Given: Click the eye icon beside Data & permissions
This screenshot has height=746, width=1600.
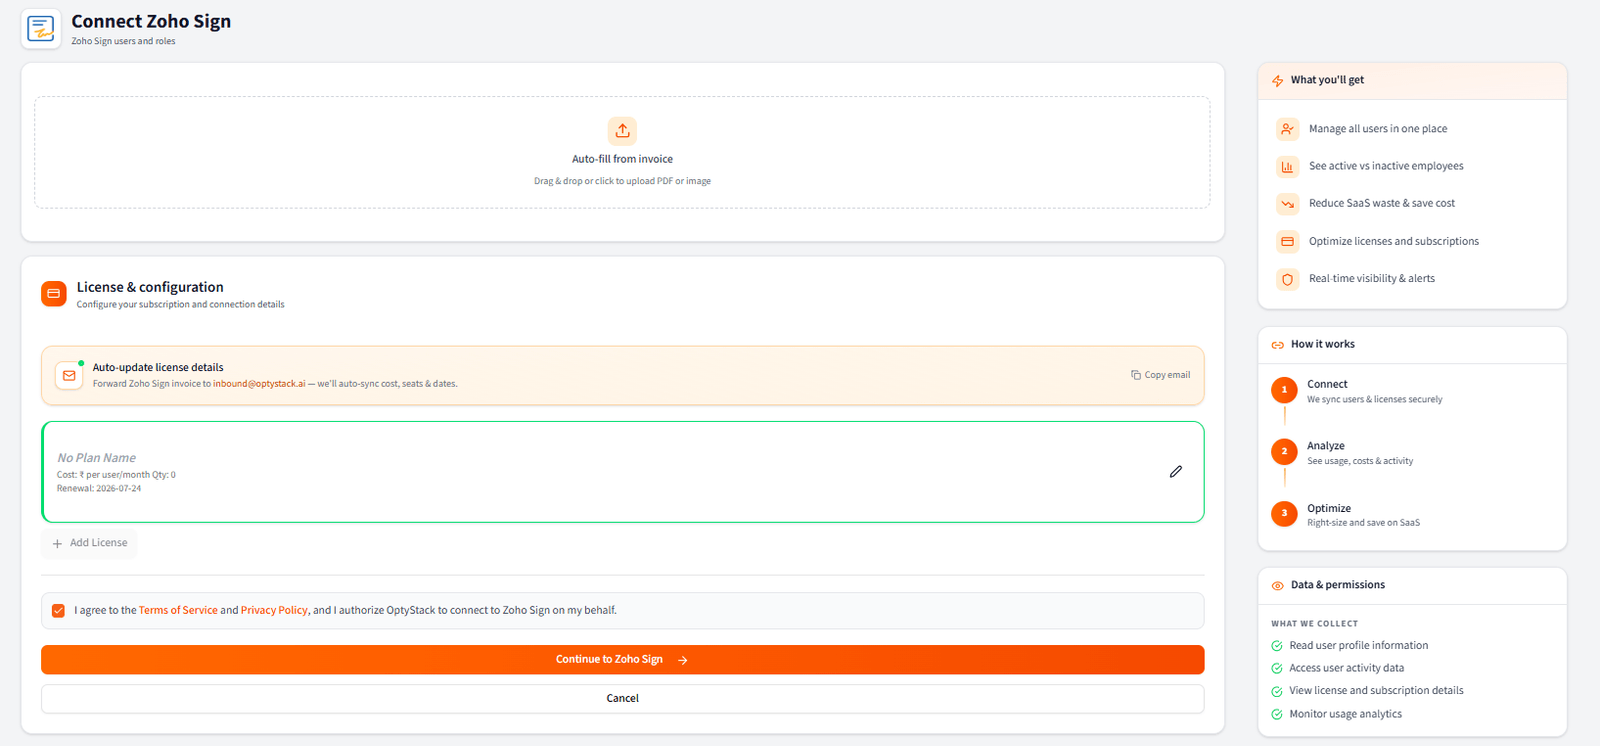Looking at the screenshot, I should [x=1277, y=586].
